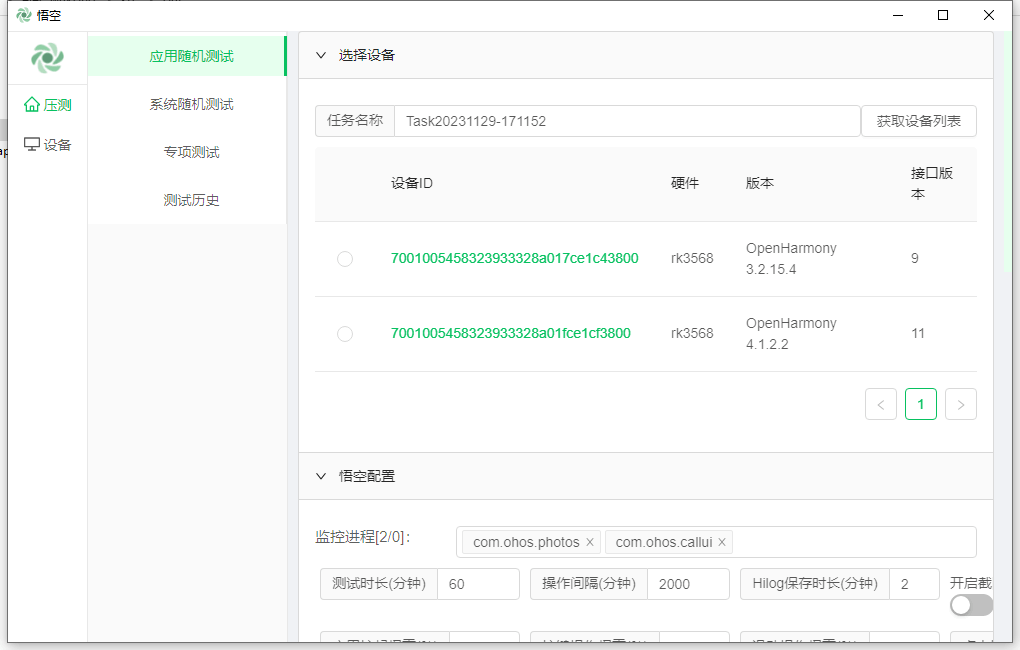Open the 设备 monitor icon section
The width and height of the screenshot is (1020, 650).
point(47,145)
